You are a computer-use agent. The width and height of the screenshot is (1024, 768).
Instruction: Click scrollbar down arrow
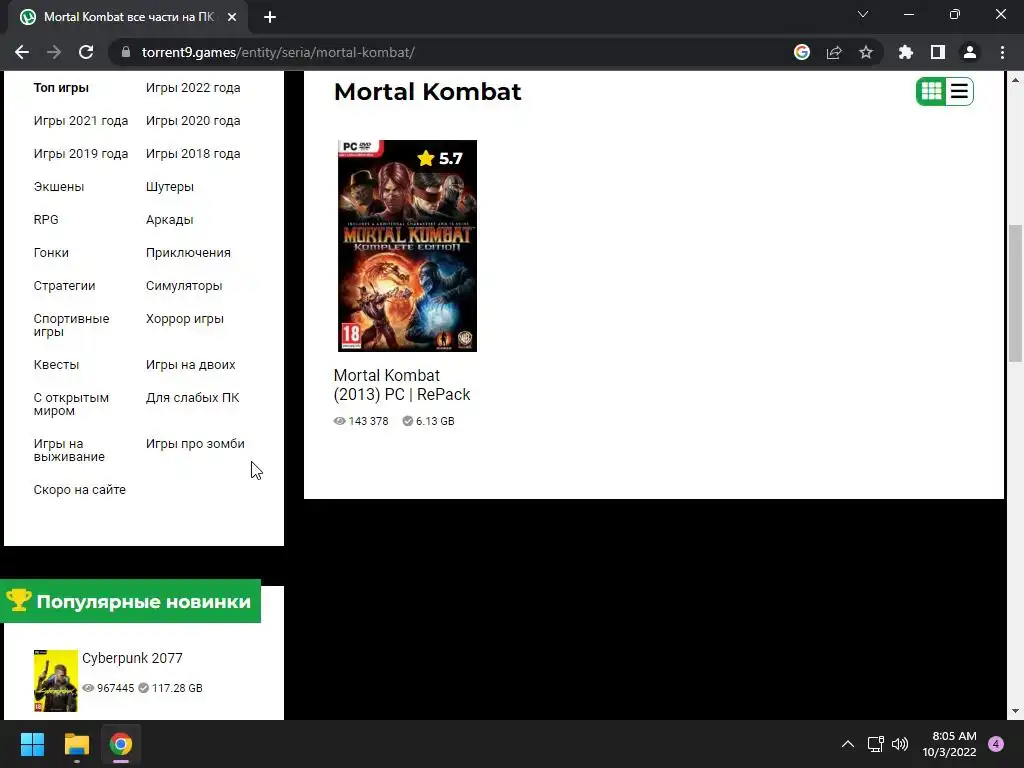click(x=1015, y=711)
